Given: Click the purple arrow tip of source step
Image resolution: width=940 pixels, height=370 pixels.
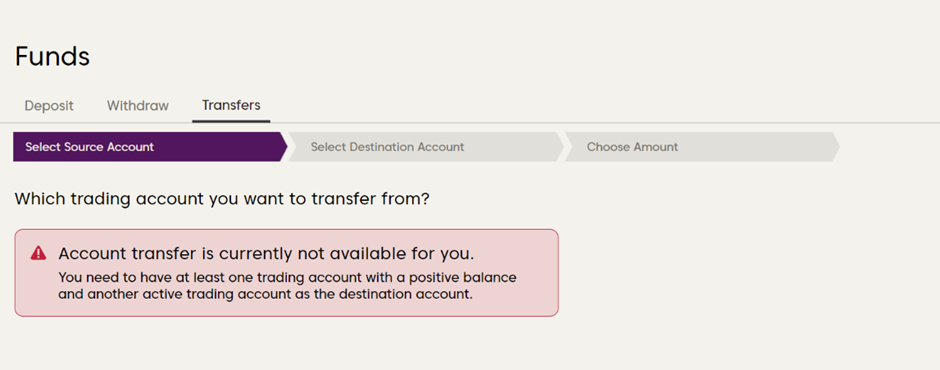Looking at the screenshot, I should click(x=283, y=147).
